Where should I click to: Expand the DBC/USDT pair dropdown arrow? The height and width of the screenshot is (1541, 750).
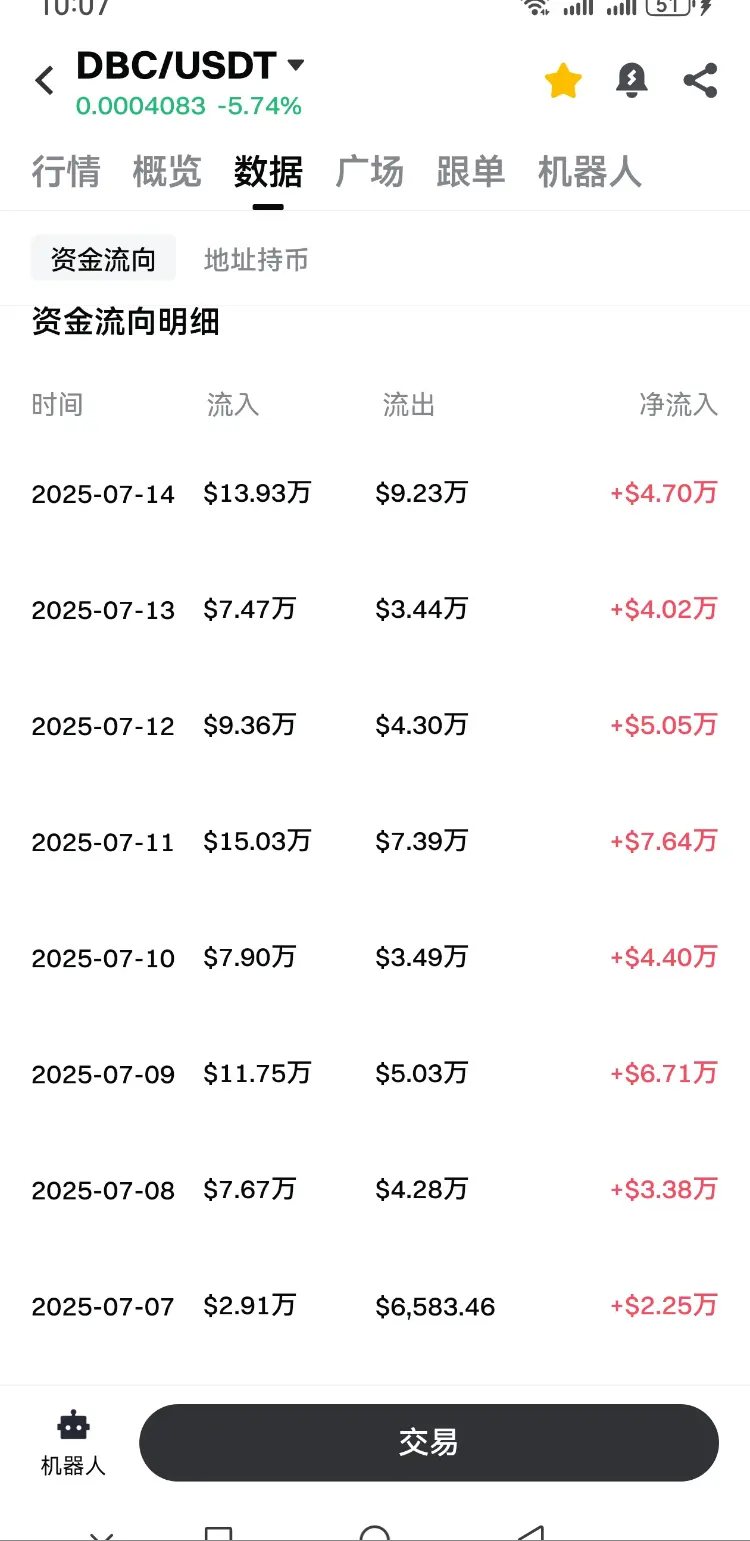(x=295, y=65)
